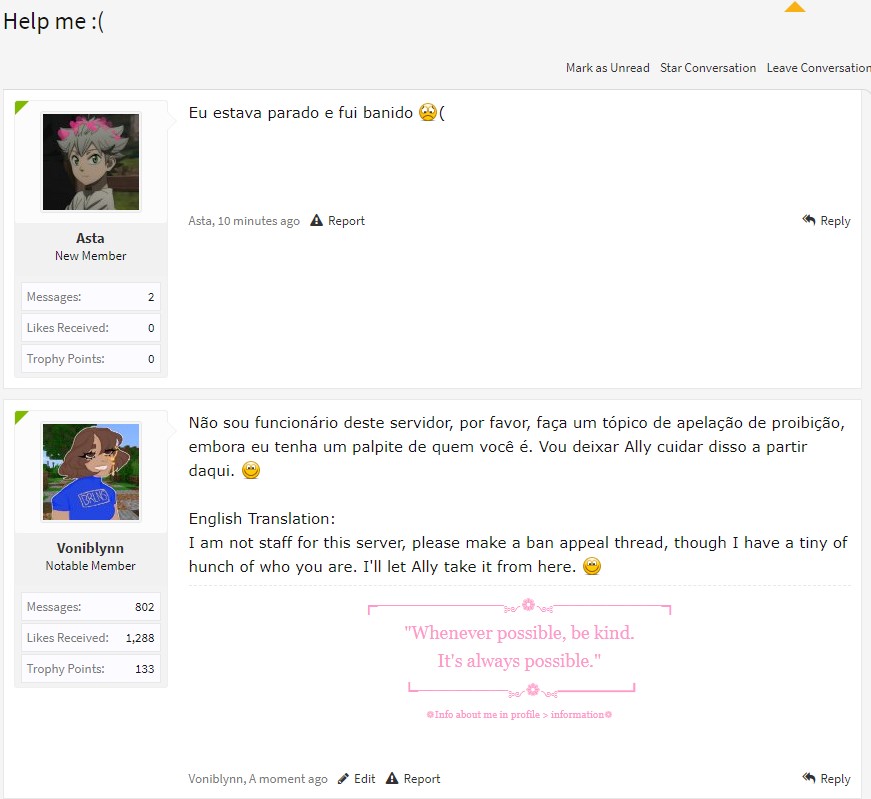The image size is (871, 799).
Task: Star this conversation
Action: (708, 68)
